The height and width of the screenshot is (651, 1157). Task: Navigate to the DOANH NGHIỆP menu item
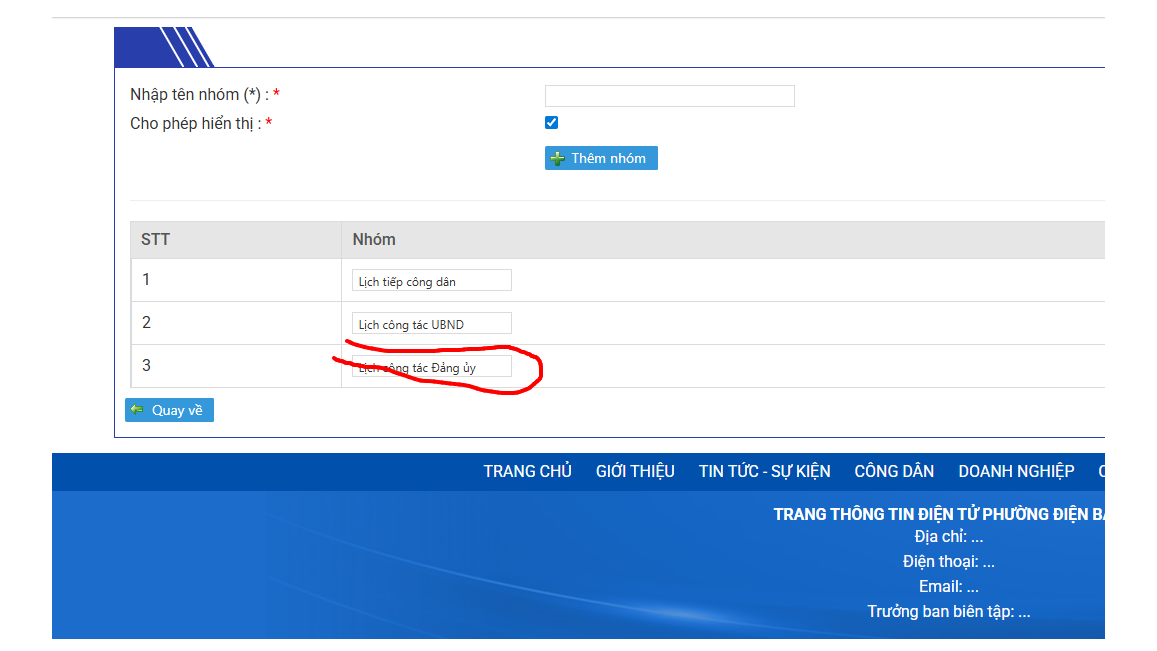coord(1016,471)
